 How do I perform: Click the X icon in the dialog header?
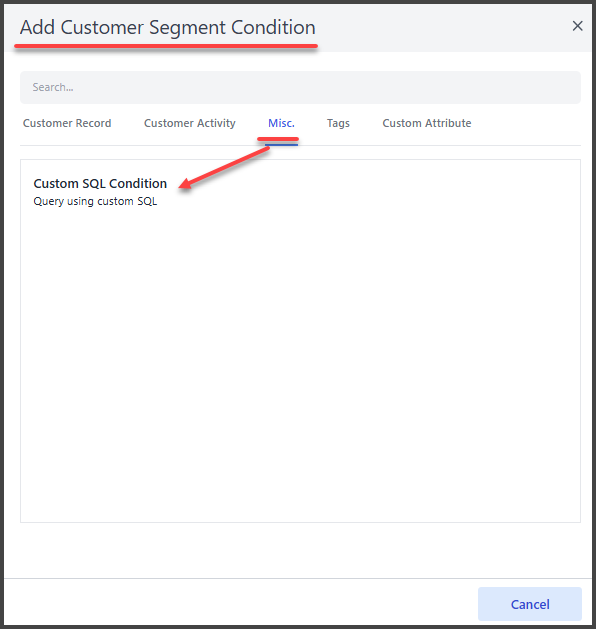point(577,26)
